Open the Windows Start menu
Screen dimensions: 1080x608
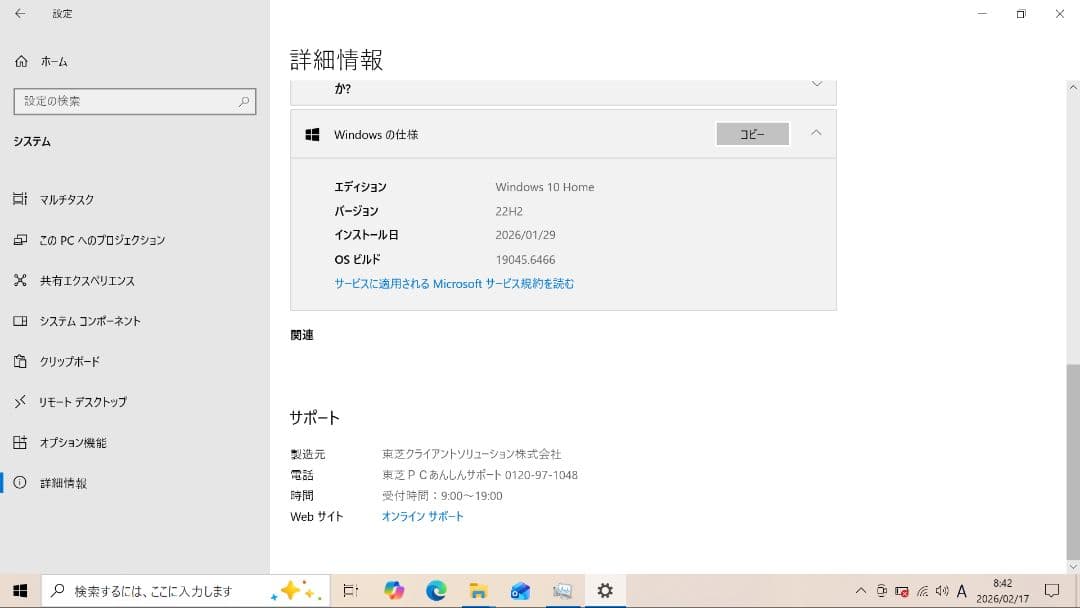[20, 591]
